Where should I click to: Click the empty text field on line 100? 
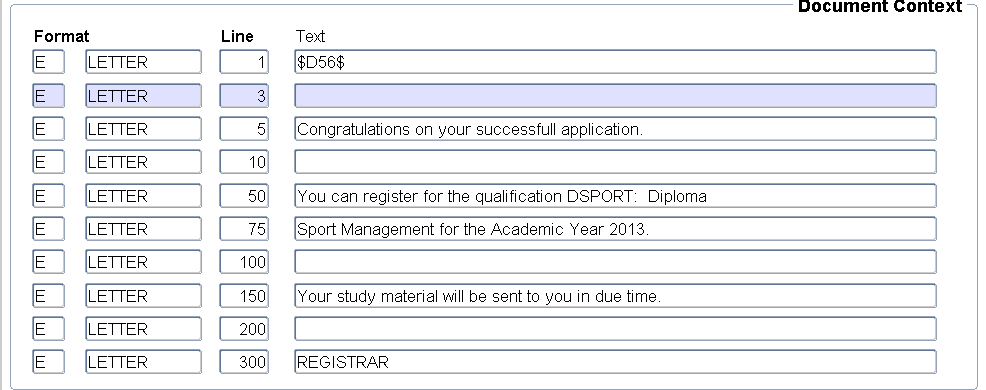click(x=615, y=262)
